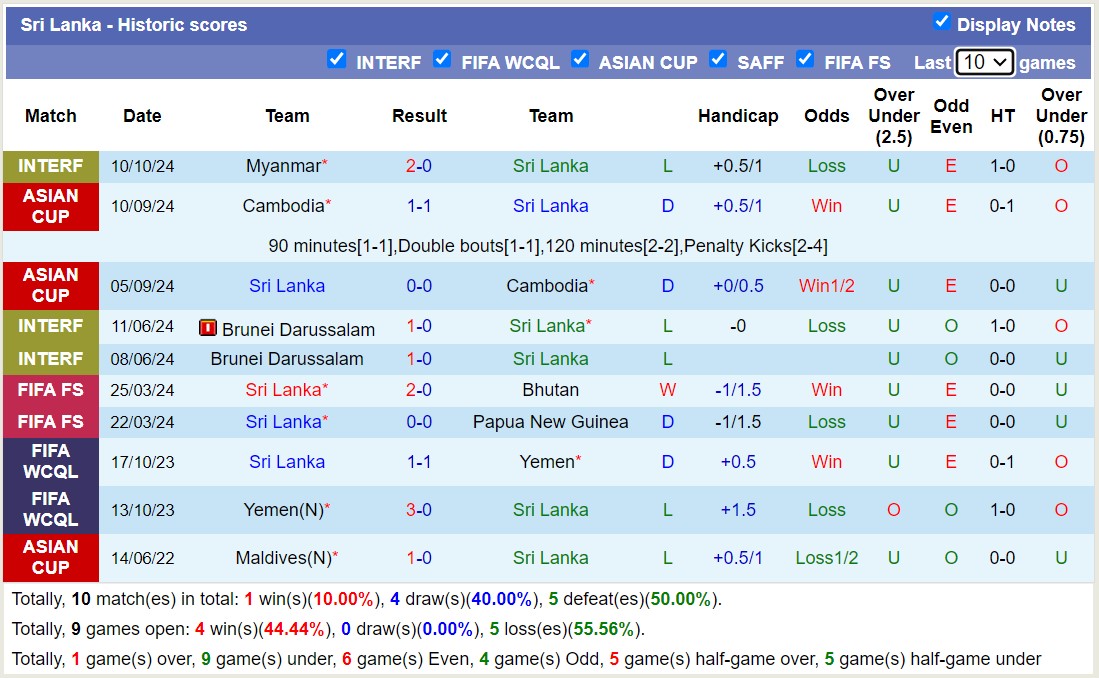Select INTERF league label on 10/10/24 row
The height and width of the screenshot is (678, 1099).
click(x=51, y=166)
